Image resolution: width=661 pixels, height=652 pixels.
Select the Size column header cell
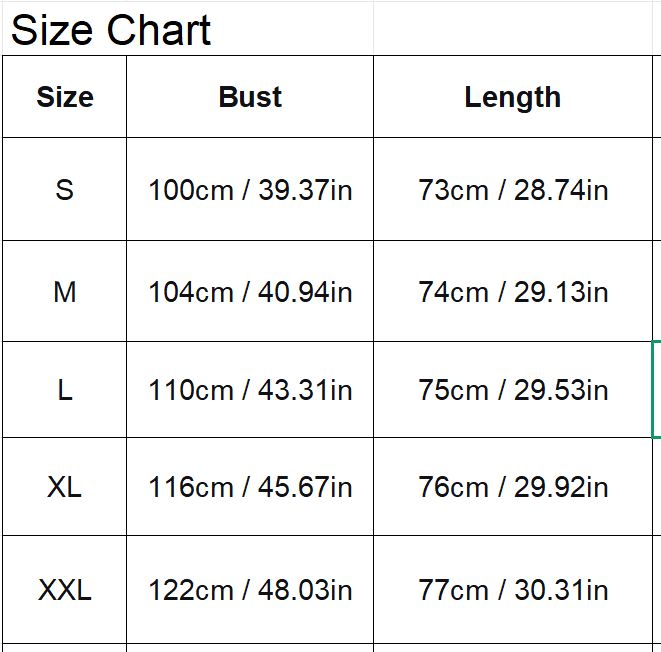[65, 97]
